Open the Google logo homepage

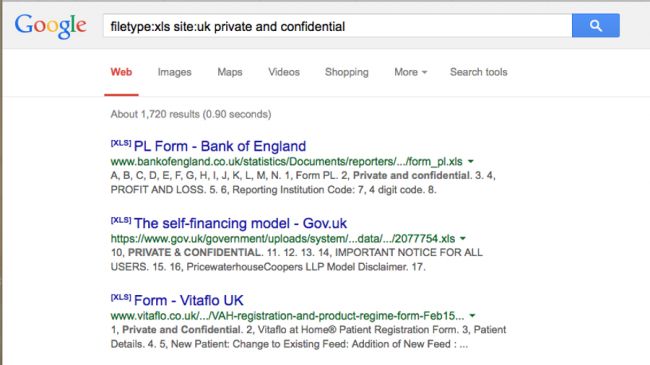[51, 26]
